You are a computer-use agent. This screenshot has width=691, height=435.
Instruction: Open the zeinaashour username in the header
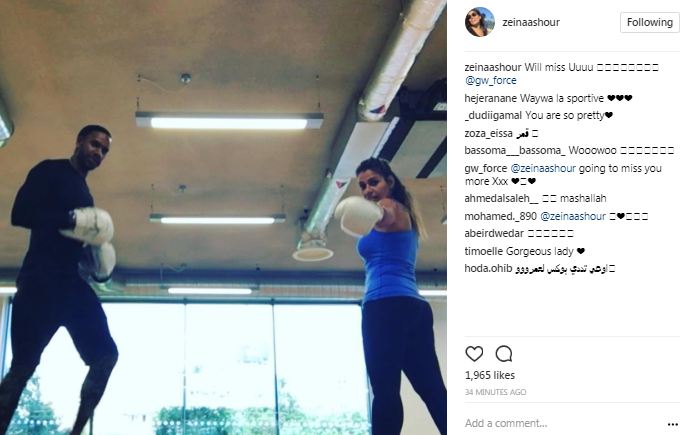531,22
